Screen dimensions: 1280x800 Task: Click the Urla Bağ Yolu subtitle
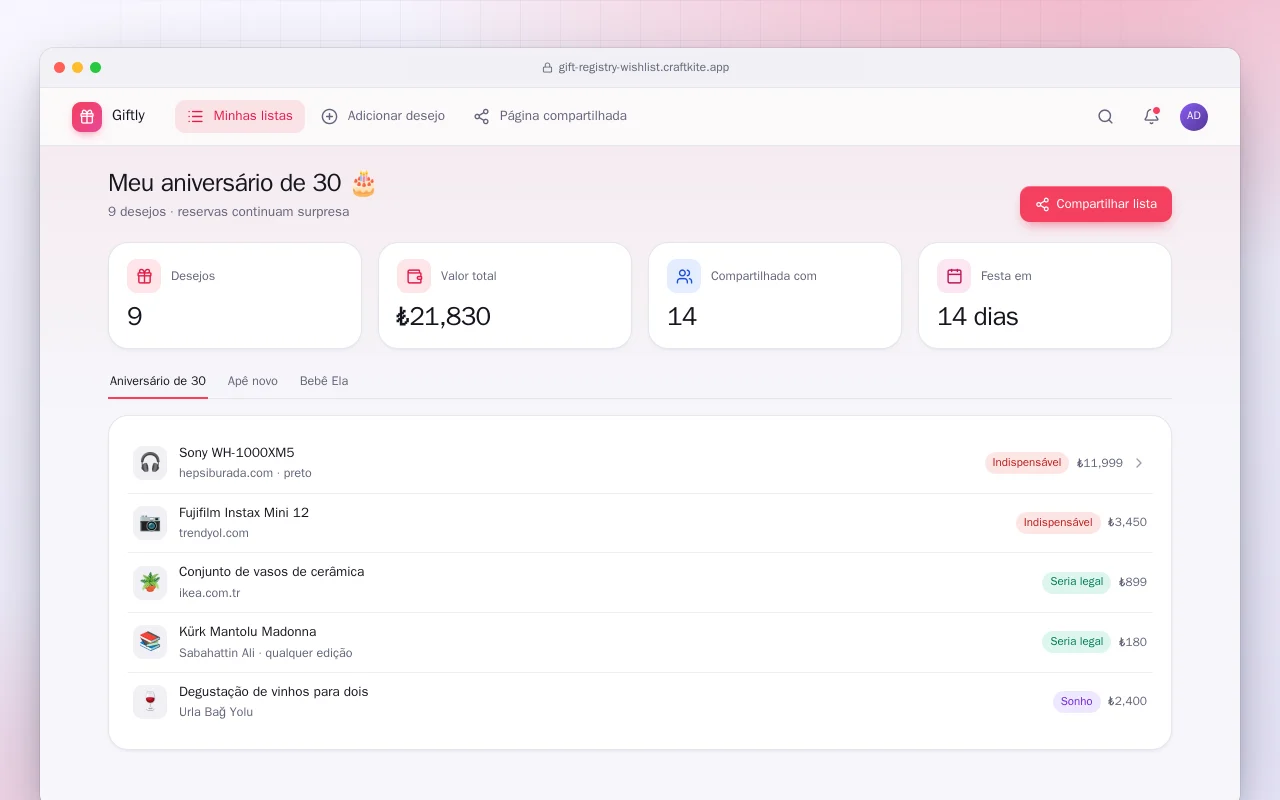216,712
